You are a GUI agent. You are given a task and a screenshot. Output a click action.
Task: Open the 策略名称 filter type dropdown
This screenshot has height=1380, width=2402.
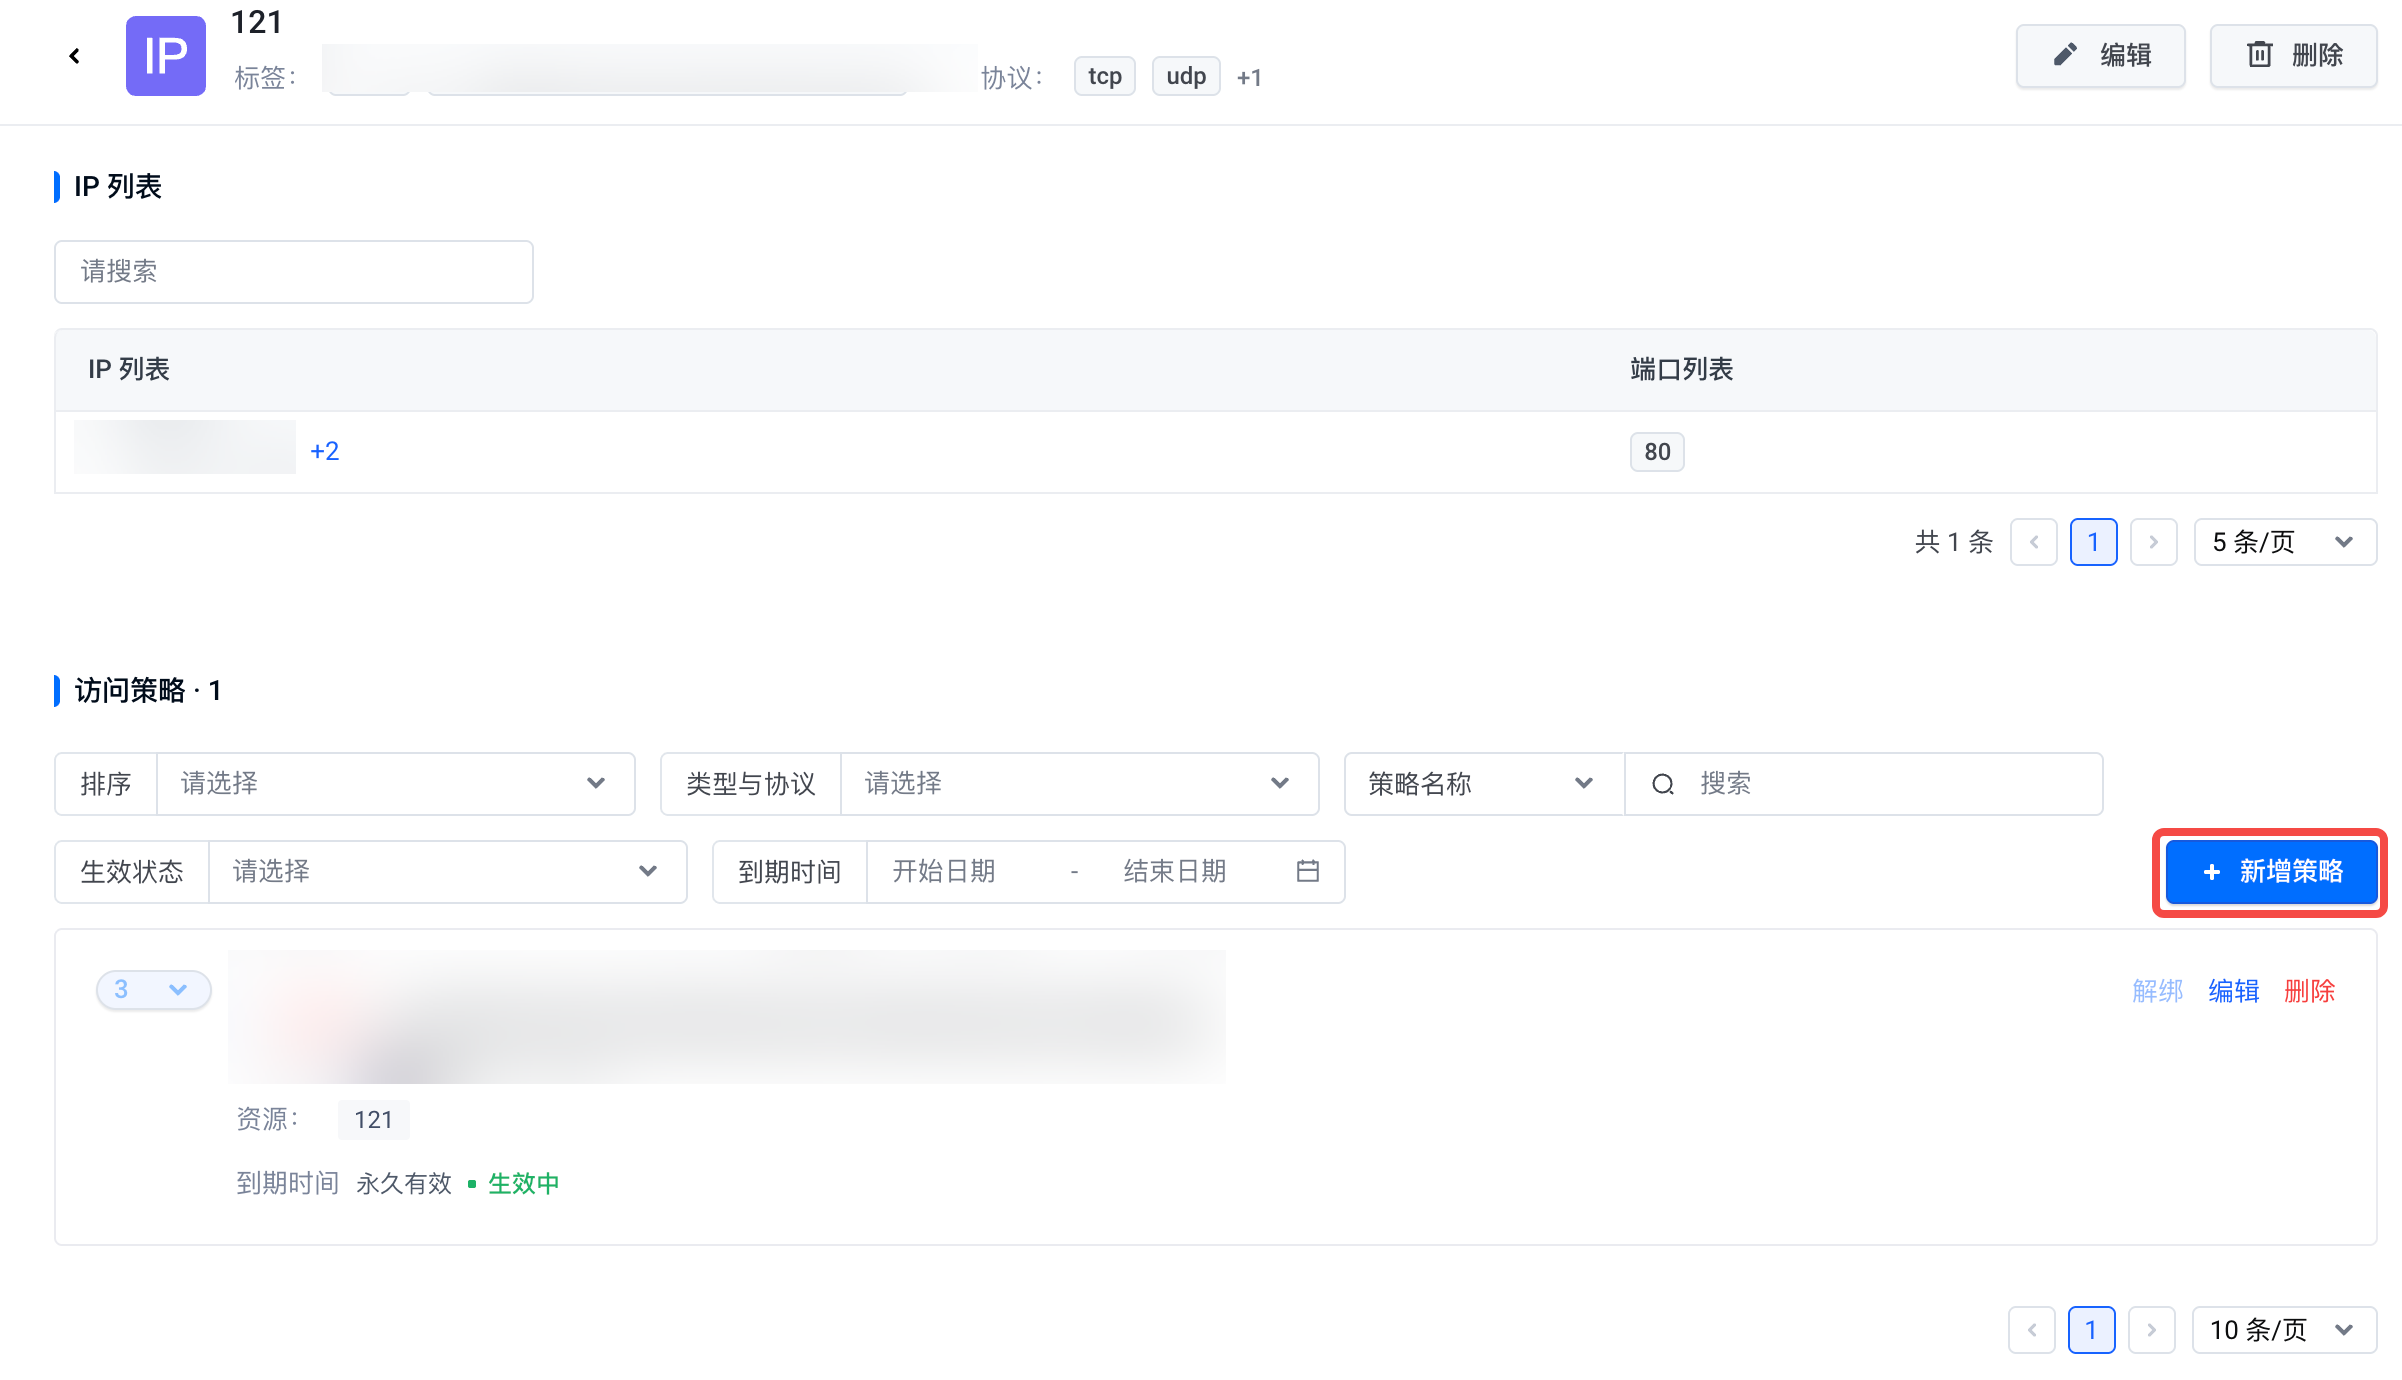coord(1481,784)
